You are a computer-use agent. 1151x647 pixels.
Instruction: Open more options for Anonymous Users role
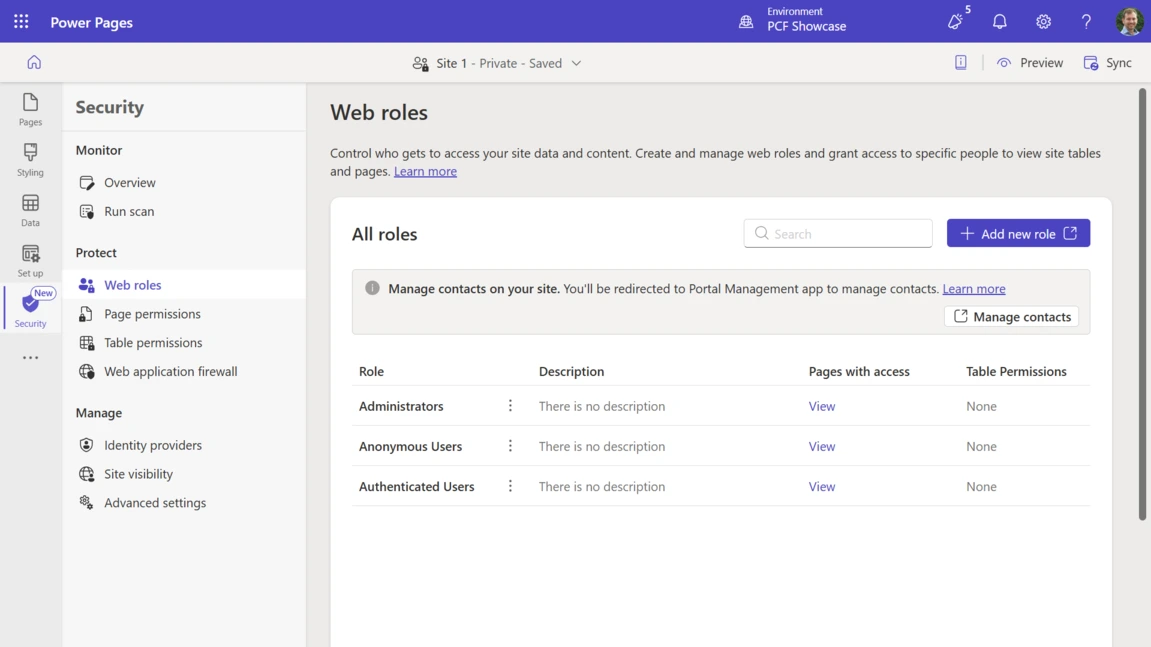tap(510, 446)
